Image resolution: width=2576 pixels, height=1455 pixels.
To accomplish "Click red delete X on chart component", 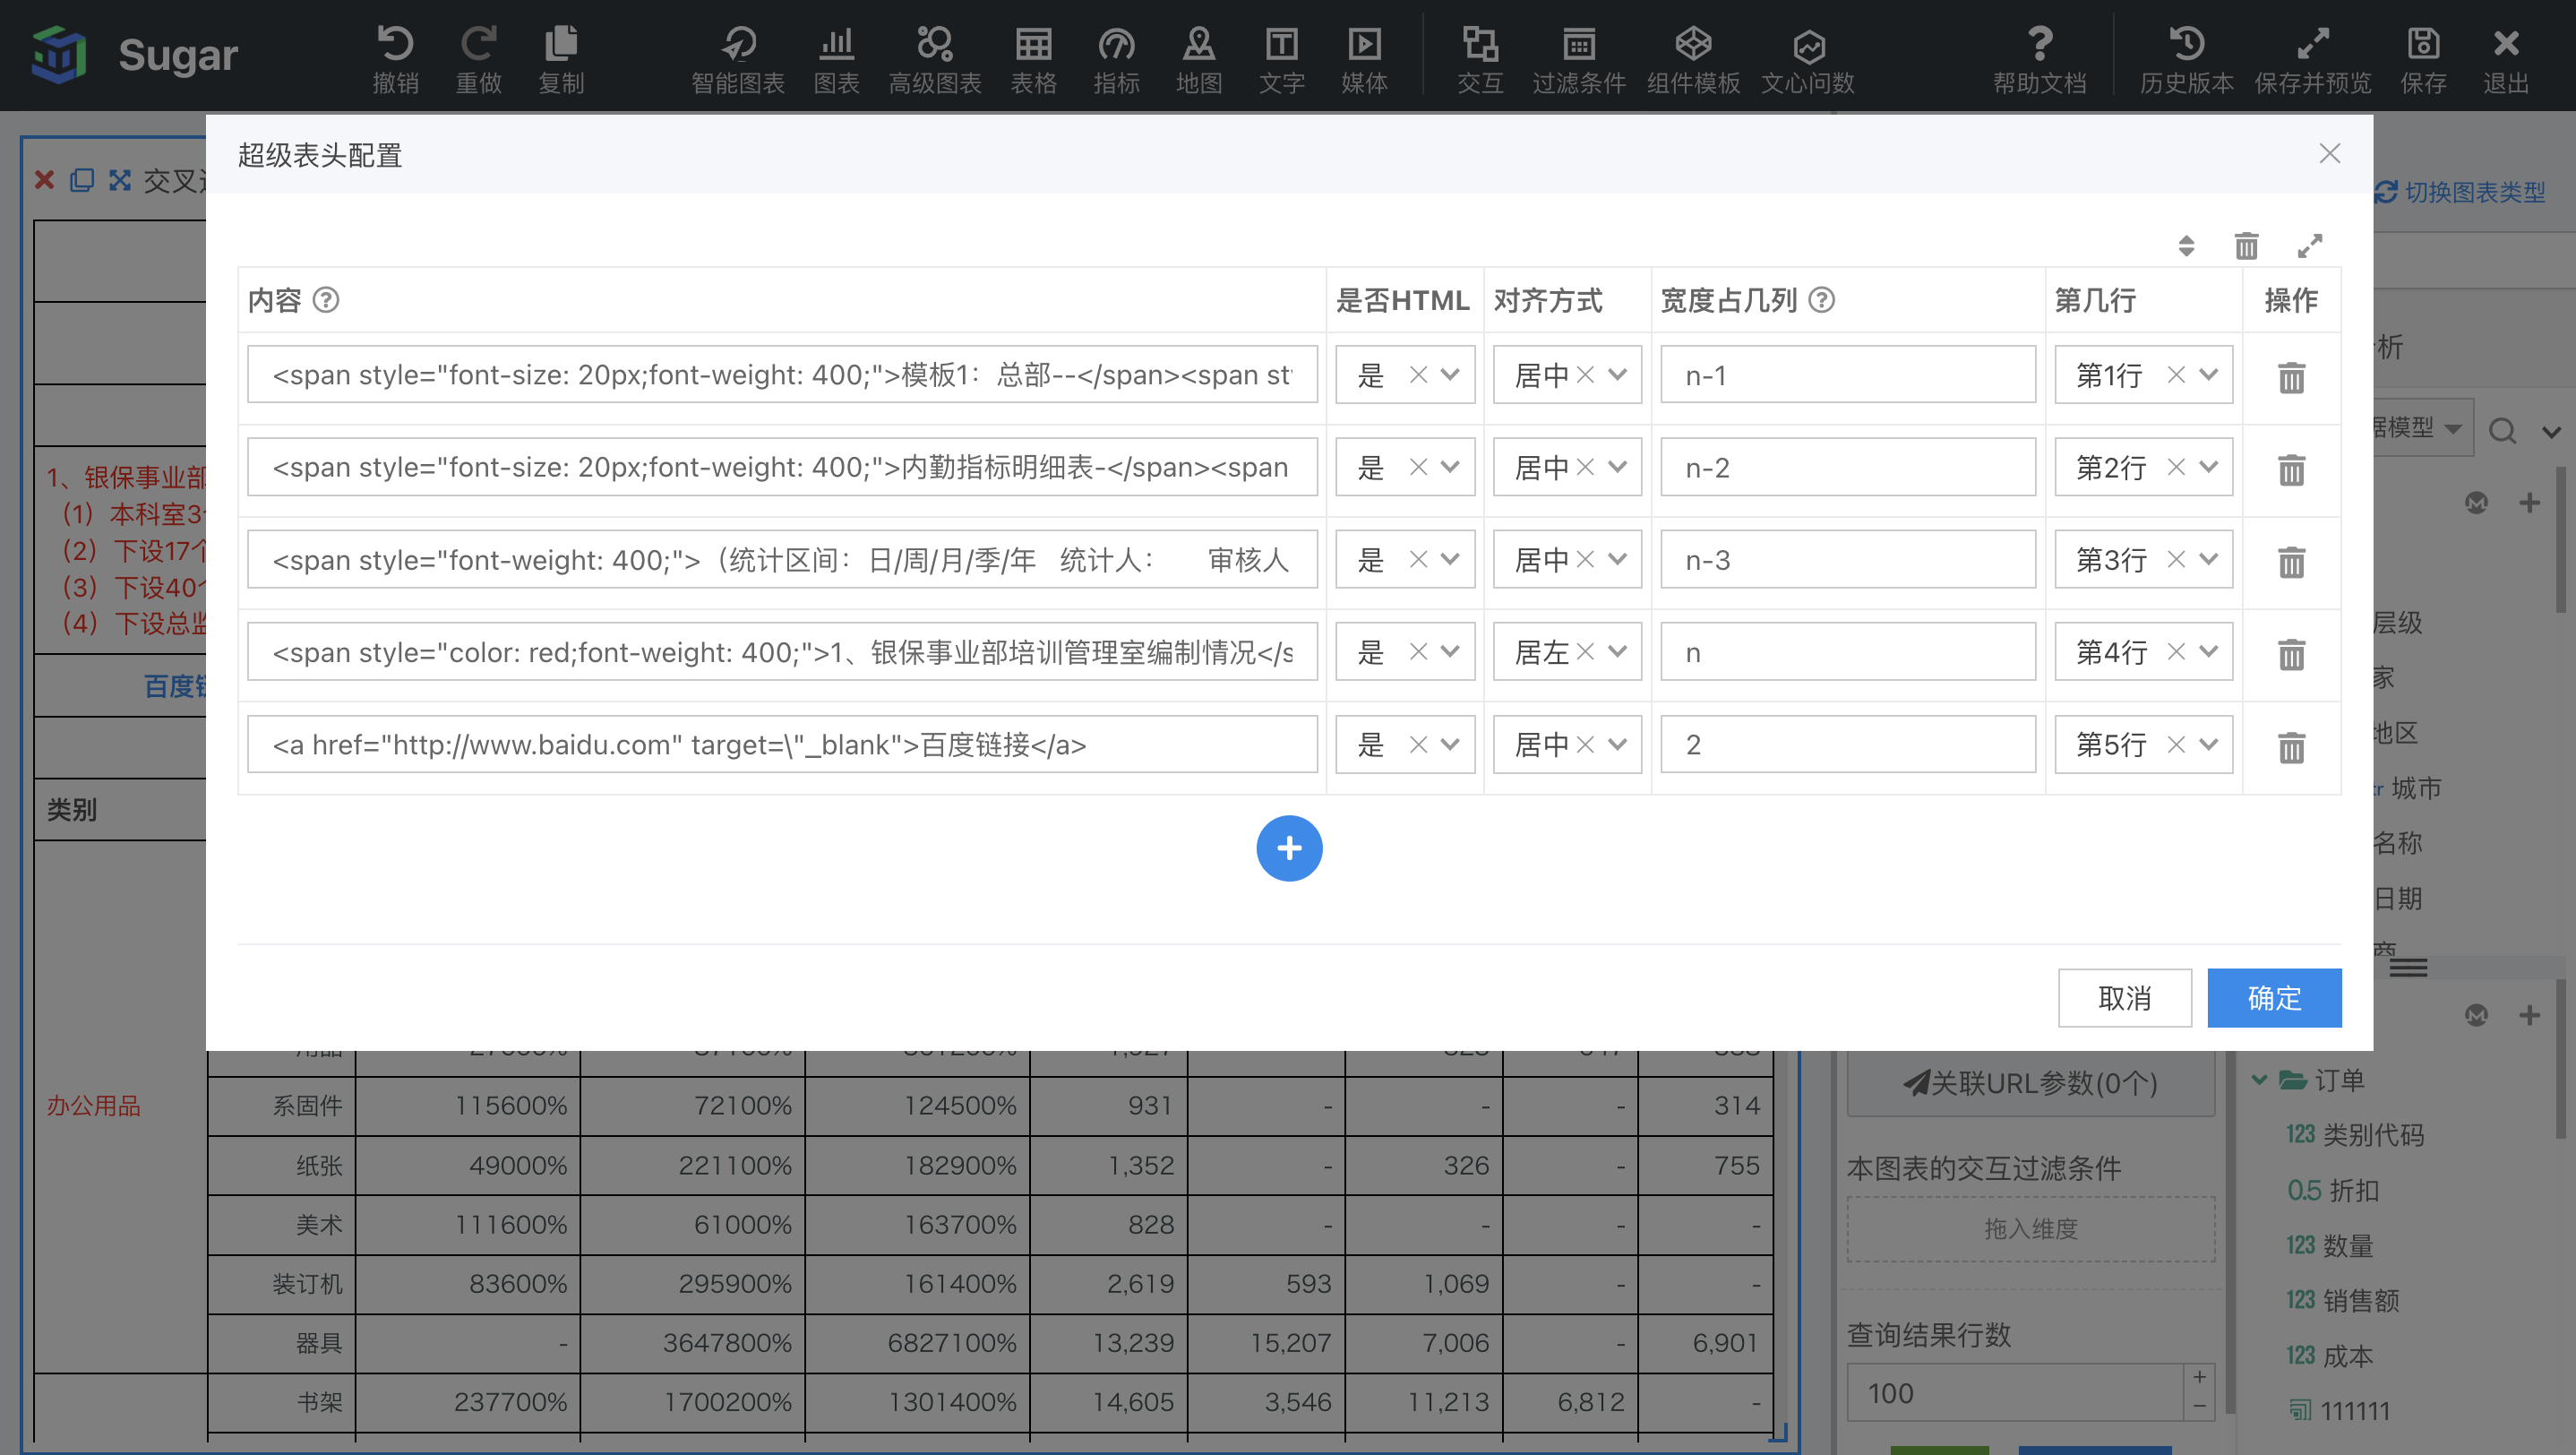I will click(44, 180).
